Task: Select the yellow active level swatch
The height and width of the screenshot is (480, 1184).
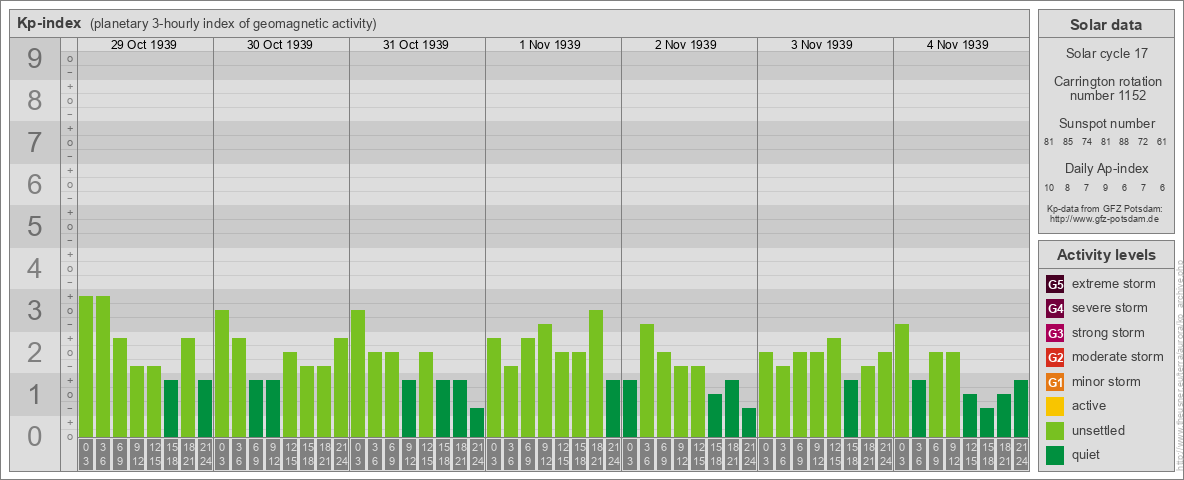Action: click(x=1056, y=406)
